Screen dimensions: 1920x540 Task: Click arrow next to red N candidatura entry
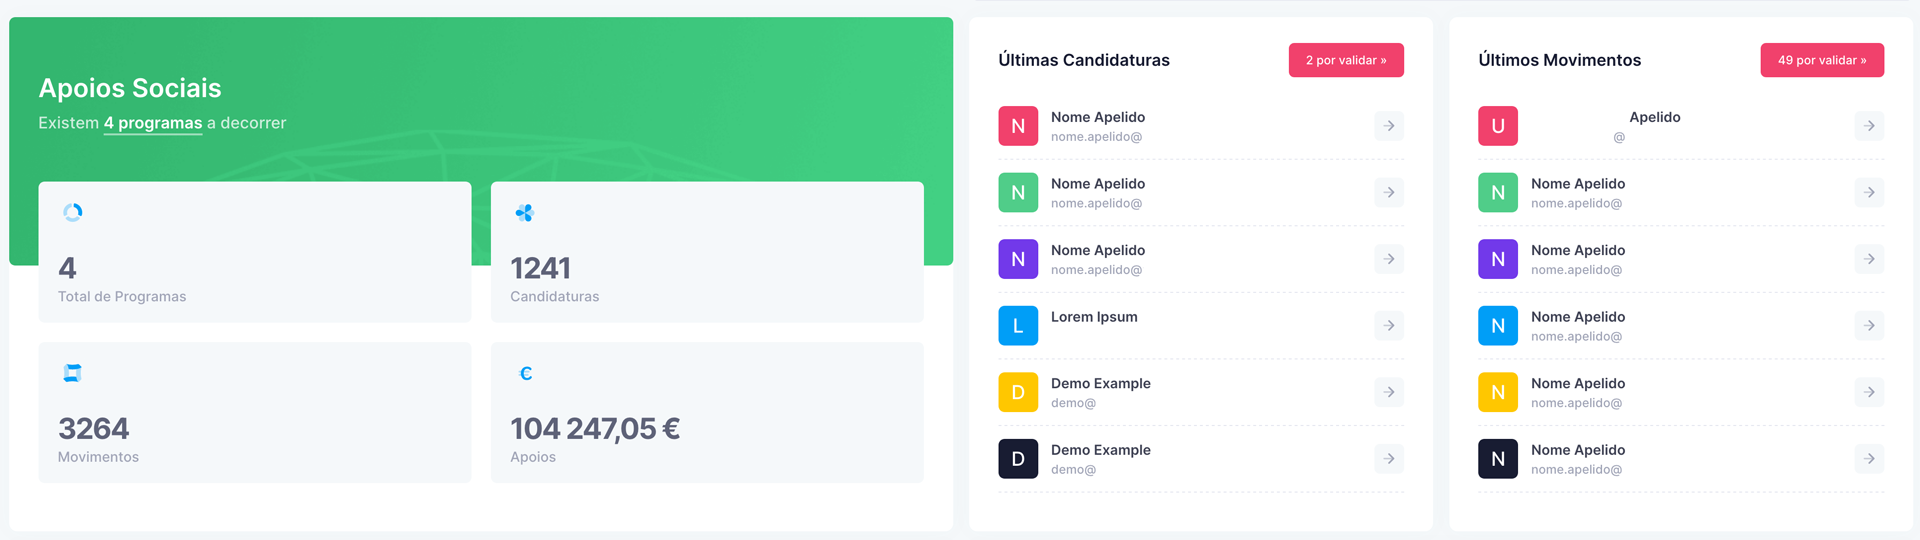(1389, 126)
